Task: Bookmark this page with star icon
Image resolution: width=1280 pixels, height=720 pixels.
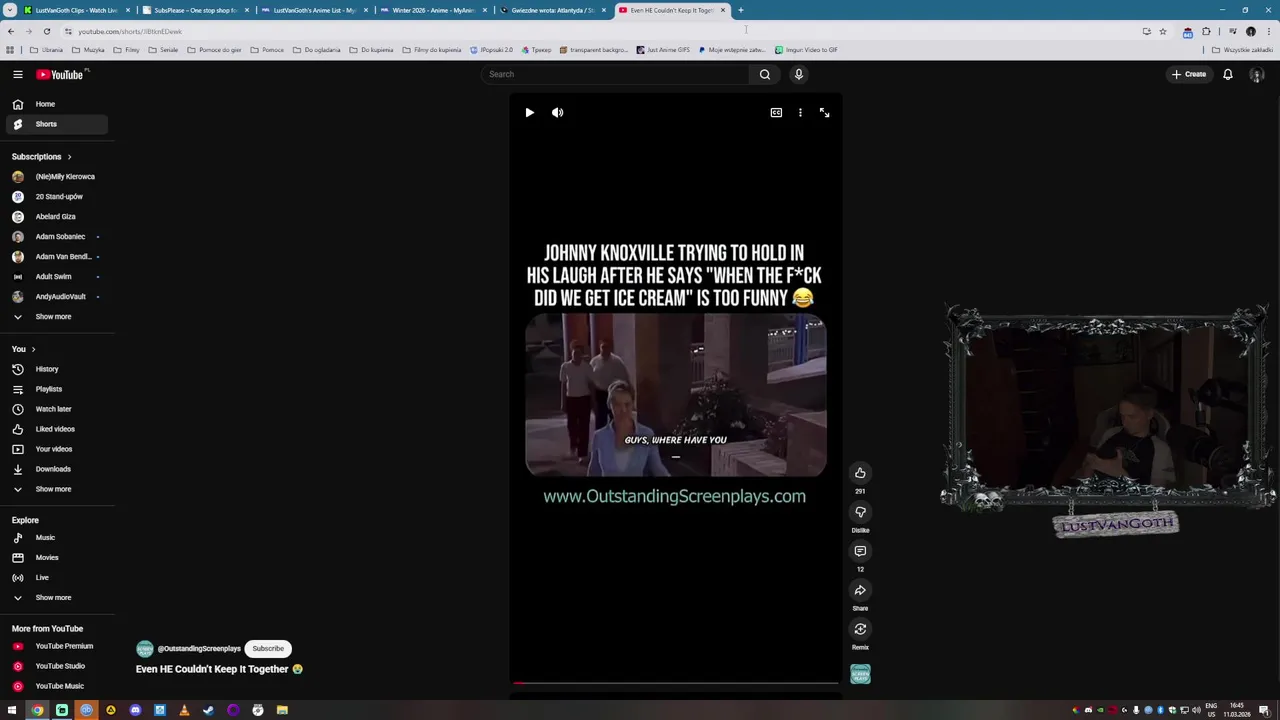Action: pyautogui.click(x=1162, y=32)
